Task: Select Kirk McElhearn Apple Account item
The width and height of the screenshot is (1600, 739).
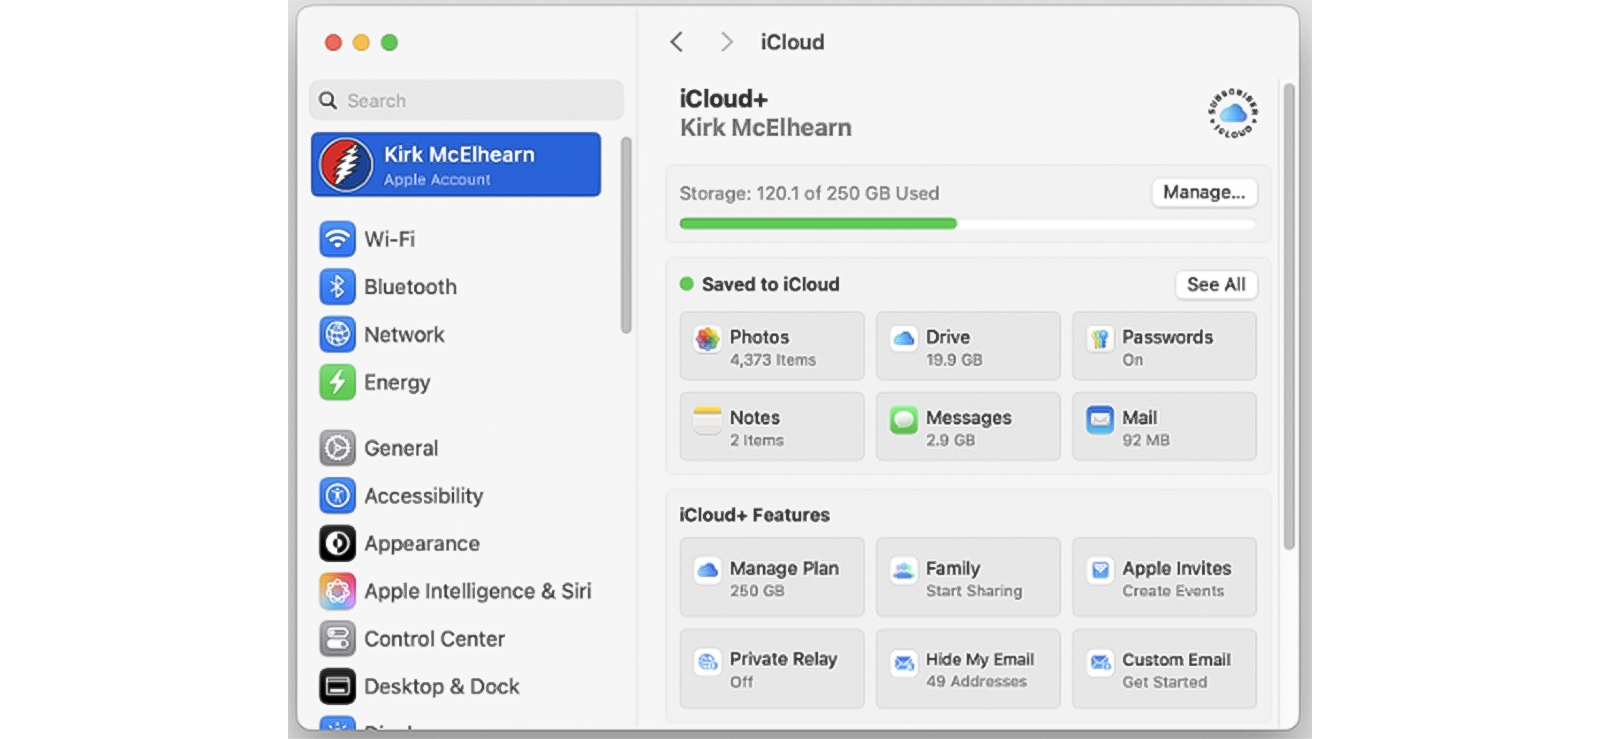Action: coord(456,165)
